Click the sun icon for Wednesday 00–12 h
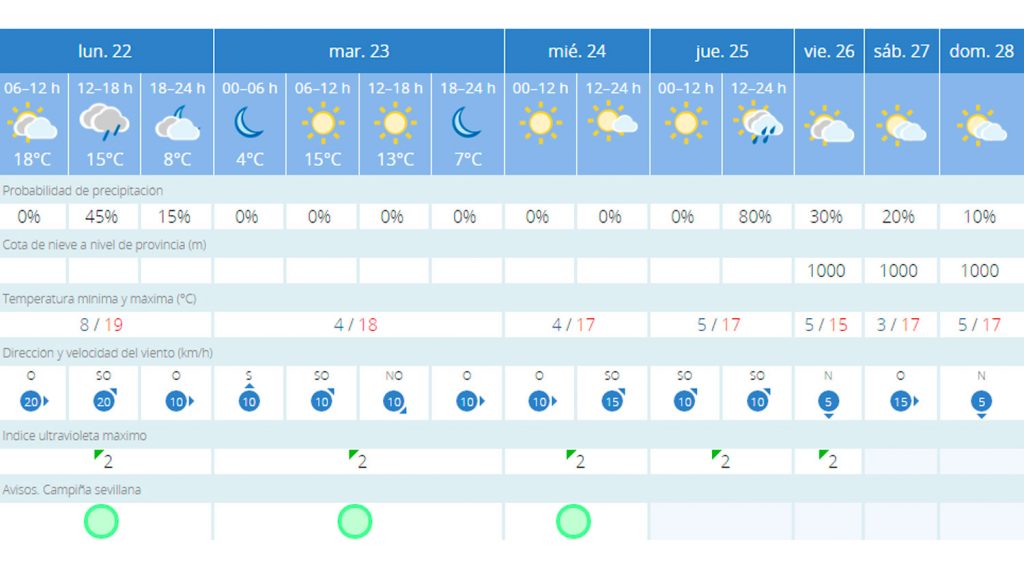This screenshot has height=576, width=1024. pyautogui.click(x=540, y=123)
